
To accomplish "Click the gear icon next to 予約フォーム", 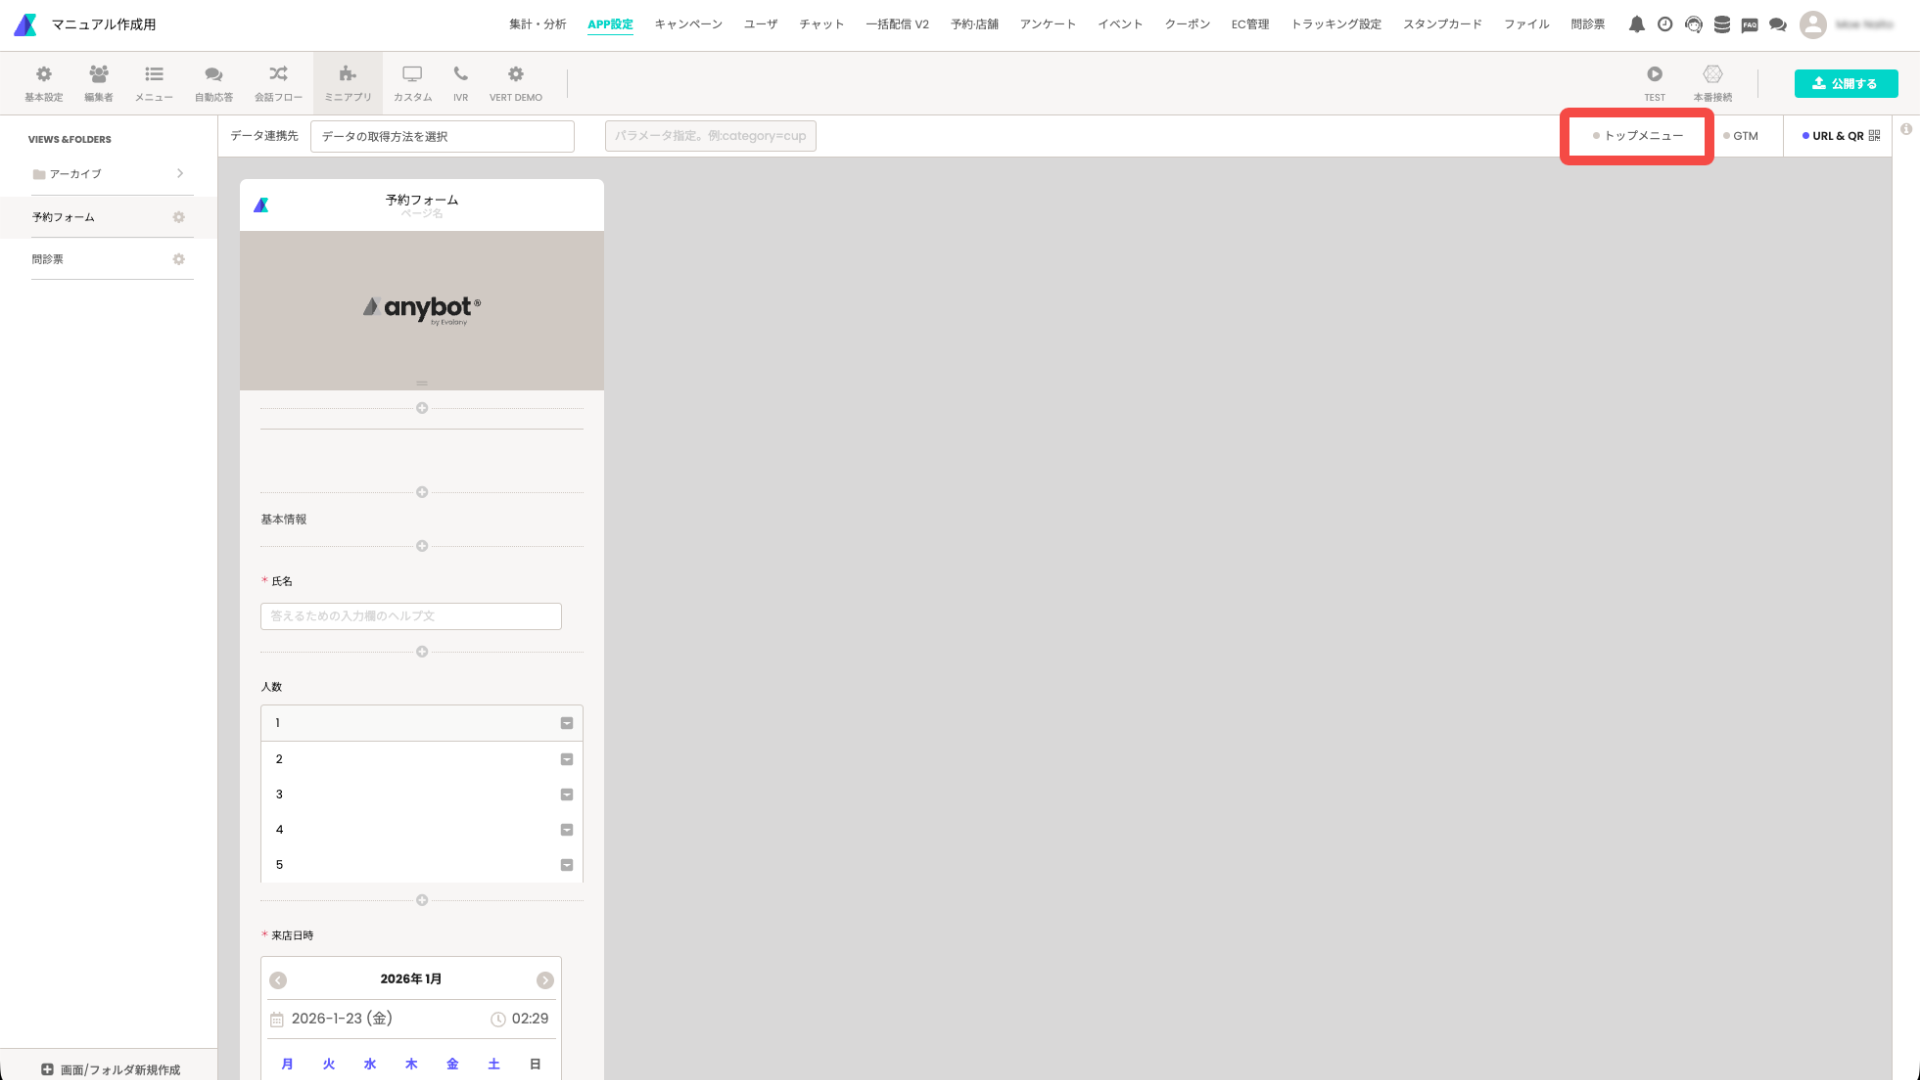I will click(x=179, y=217).
